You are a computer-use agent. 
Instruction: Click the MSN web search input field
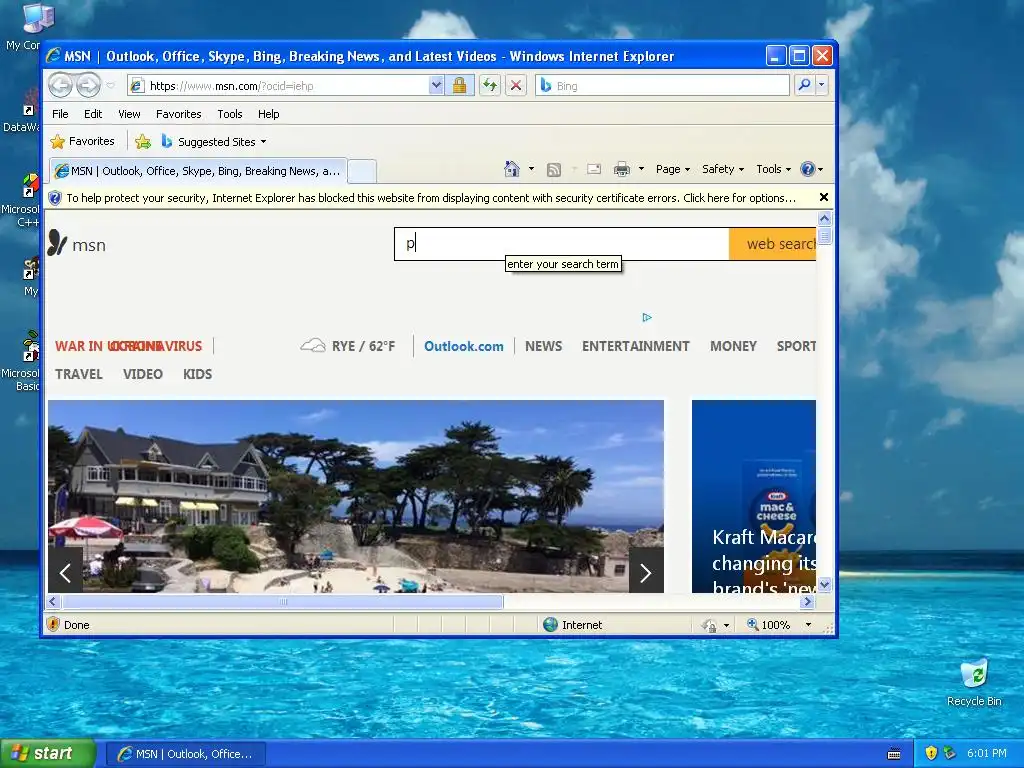point(562,244)
